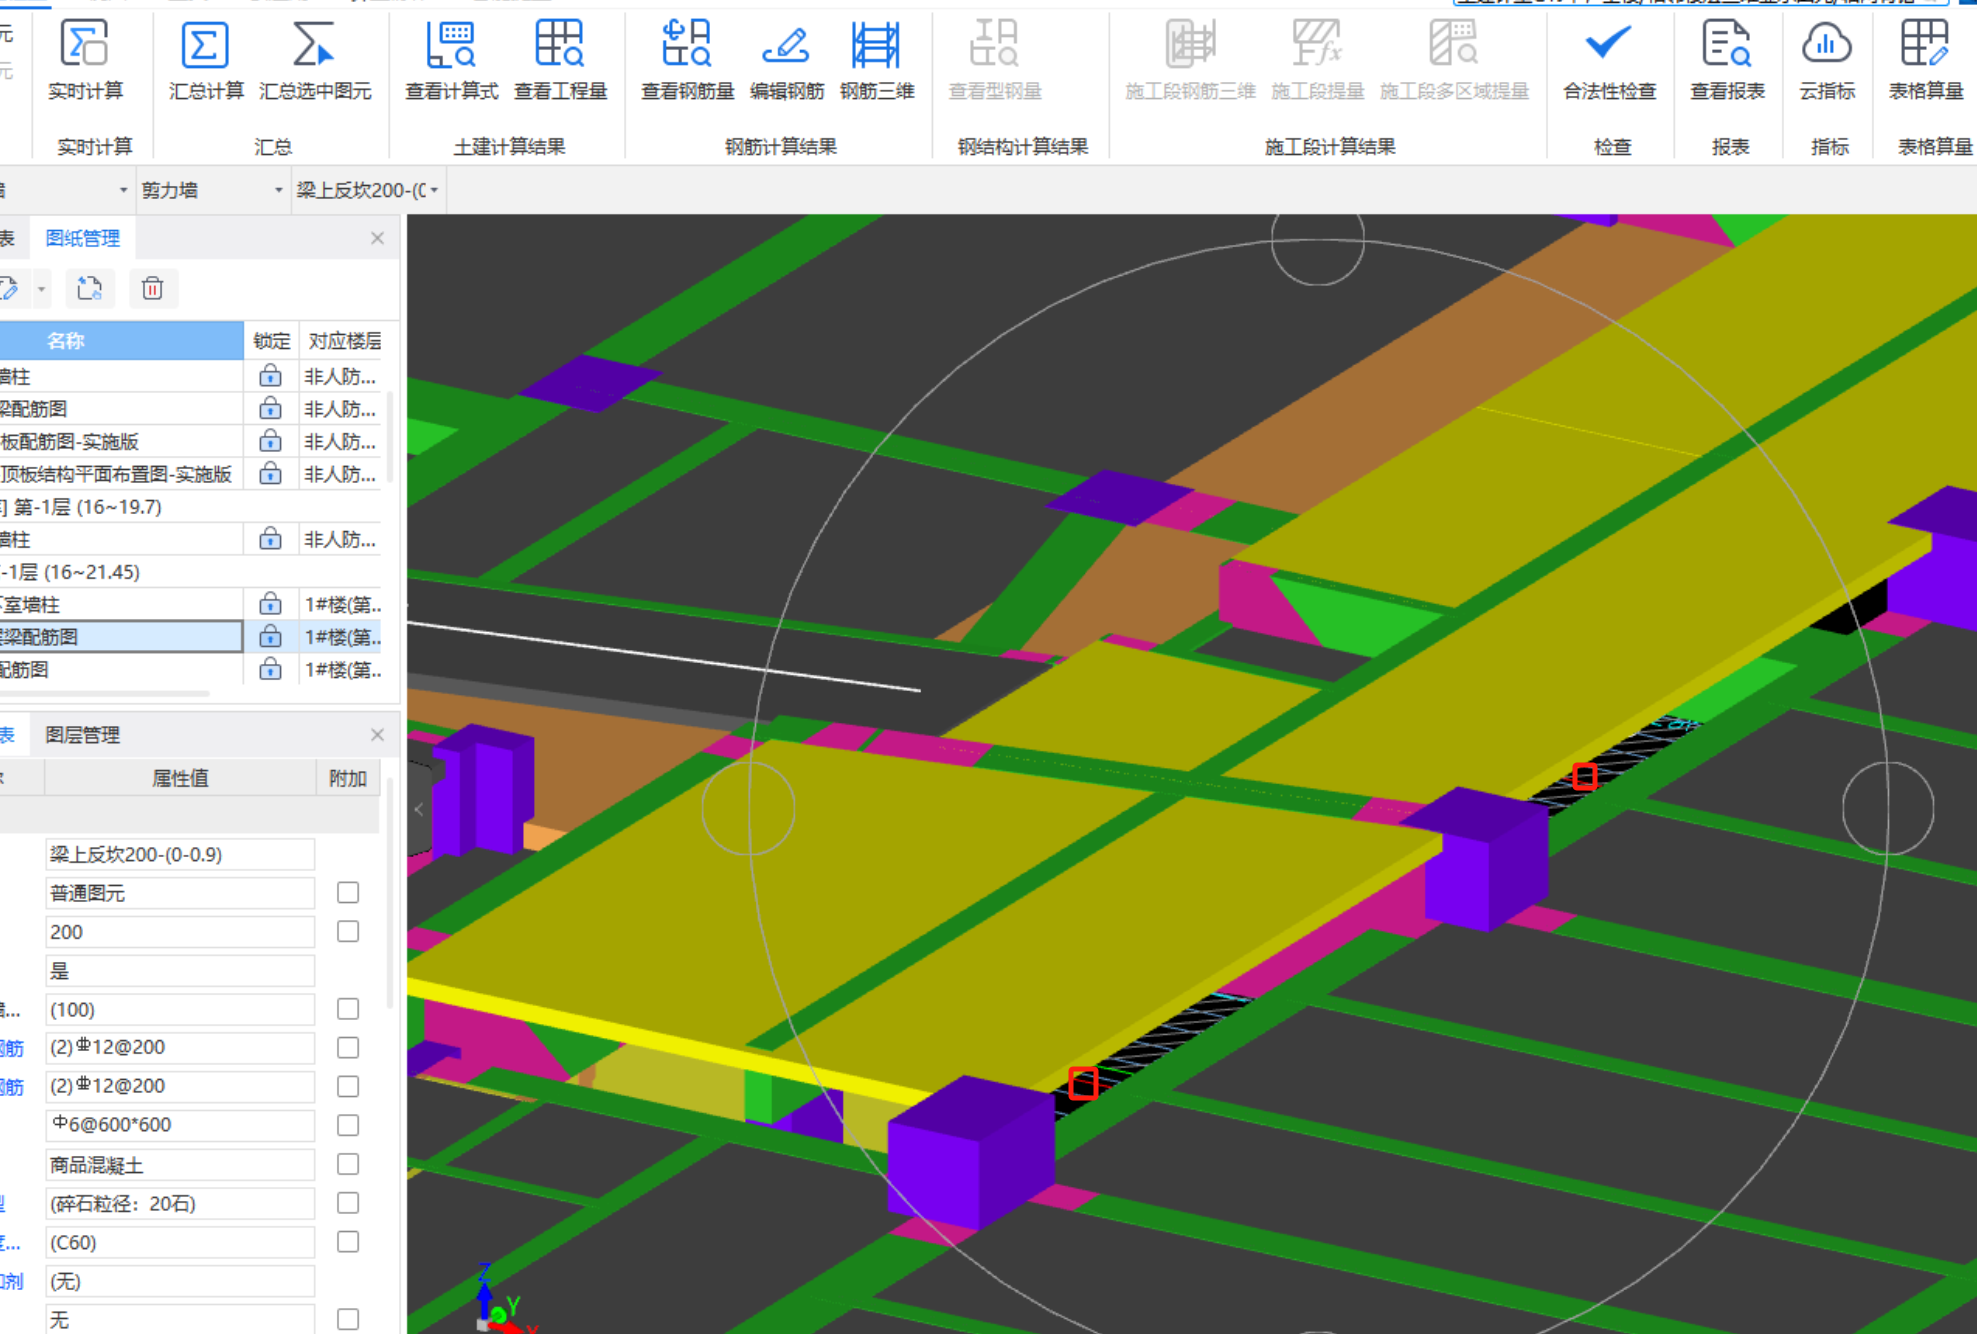
Task: Collapse left panel using splitter arrow
Action: 419,810
